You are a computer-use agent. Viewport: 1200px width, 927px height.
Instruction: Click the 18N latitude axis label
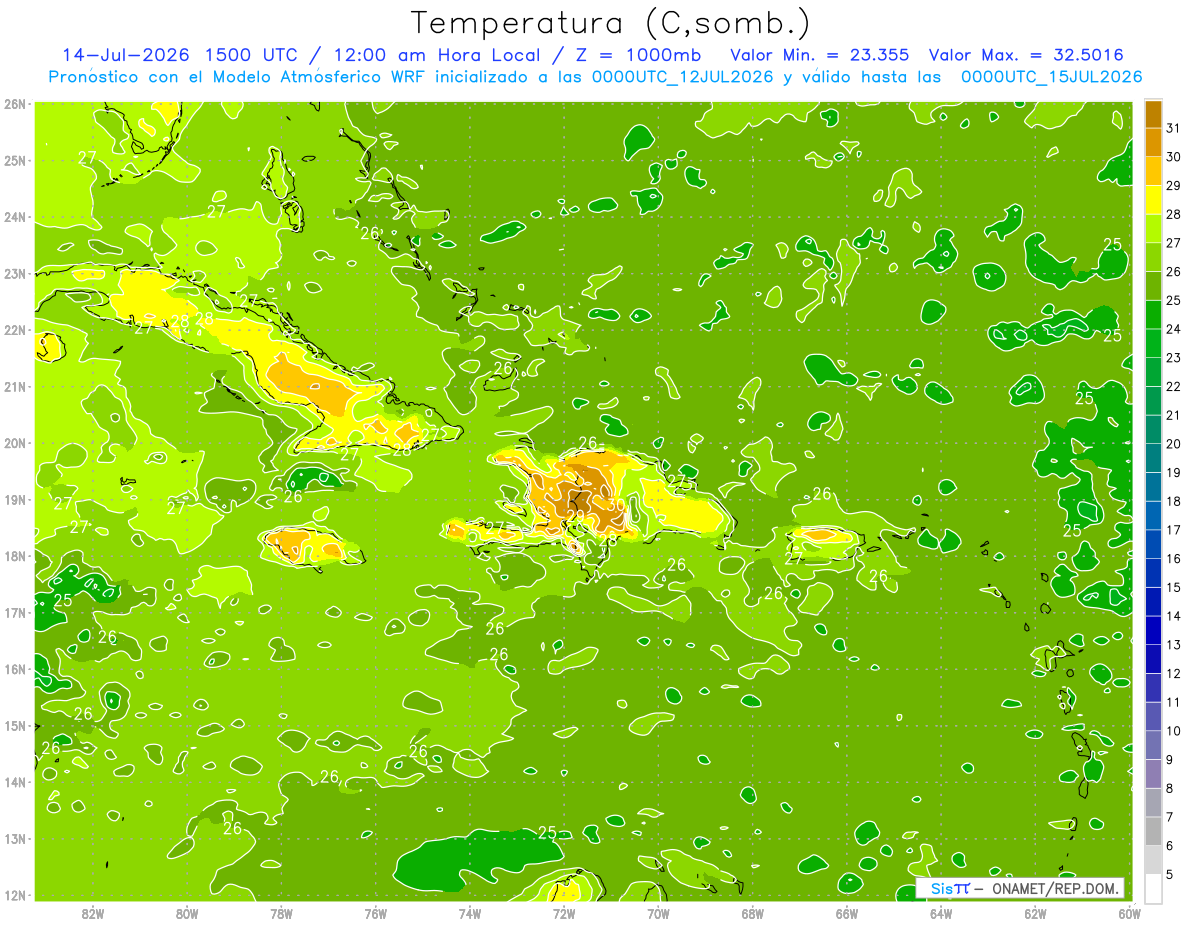point(15,556)
